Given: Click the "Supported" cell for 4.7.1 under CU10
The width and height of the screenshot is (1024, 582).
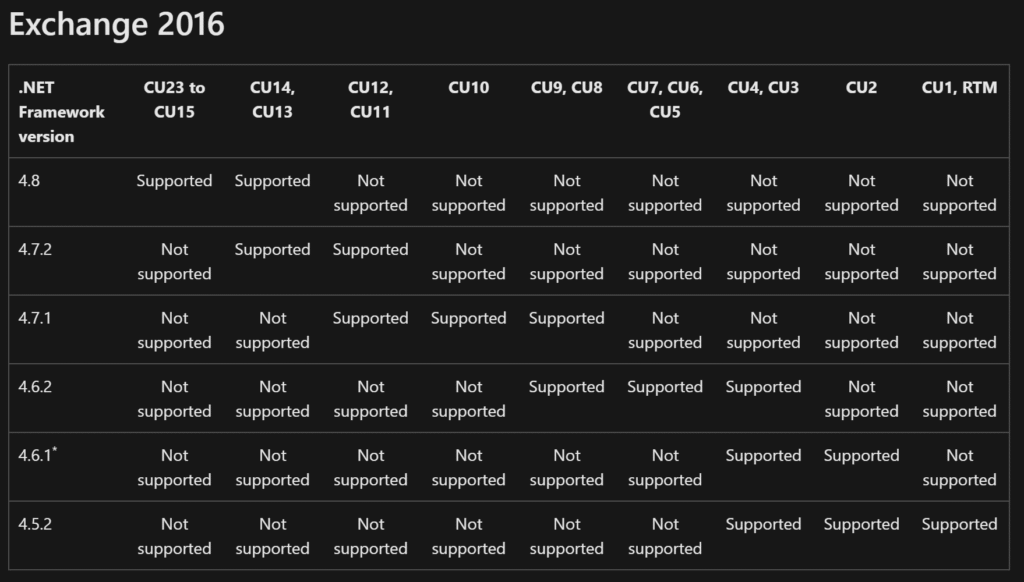Looking at the screenshot, I should (x=469, y=318).
